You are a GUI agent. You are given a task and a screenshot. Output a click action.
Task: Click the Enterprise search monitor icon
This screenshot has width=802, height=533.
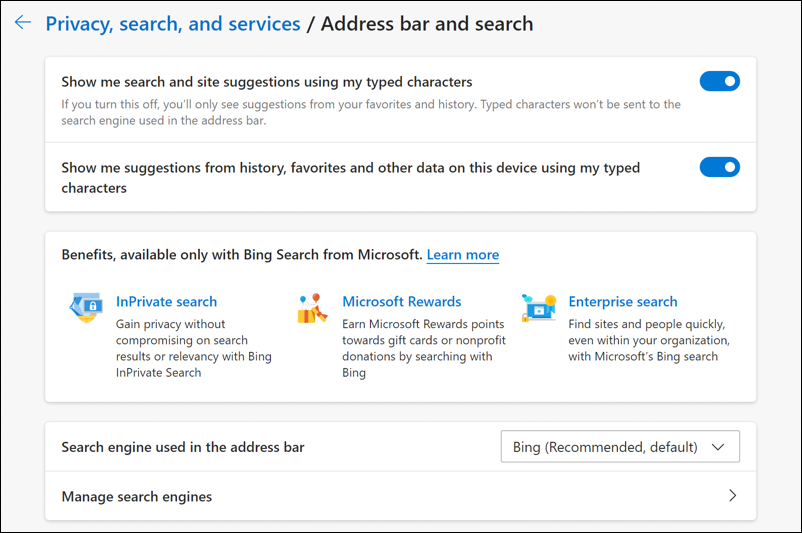[x=539, y=308]
